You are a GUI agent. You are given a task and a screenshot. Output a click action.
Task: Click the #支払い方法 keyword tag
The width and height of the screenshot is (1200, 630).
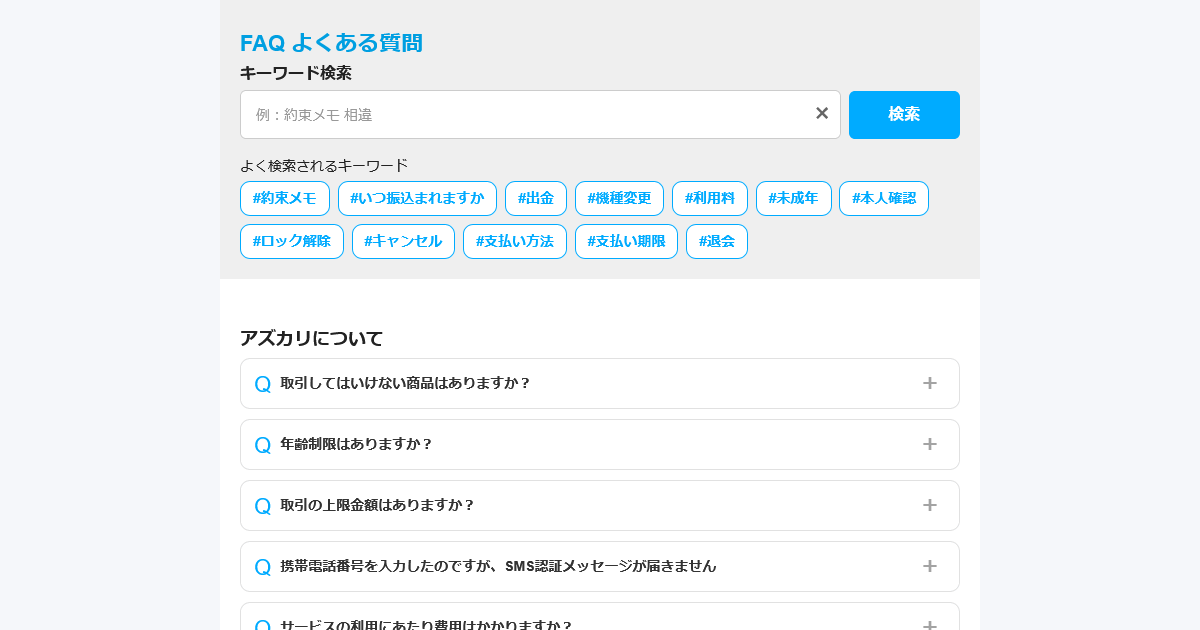click(x=515, y=241)
